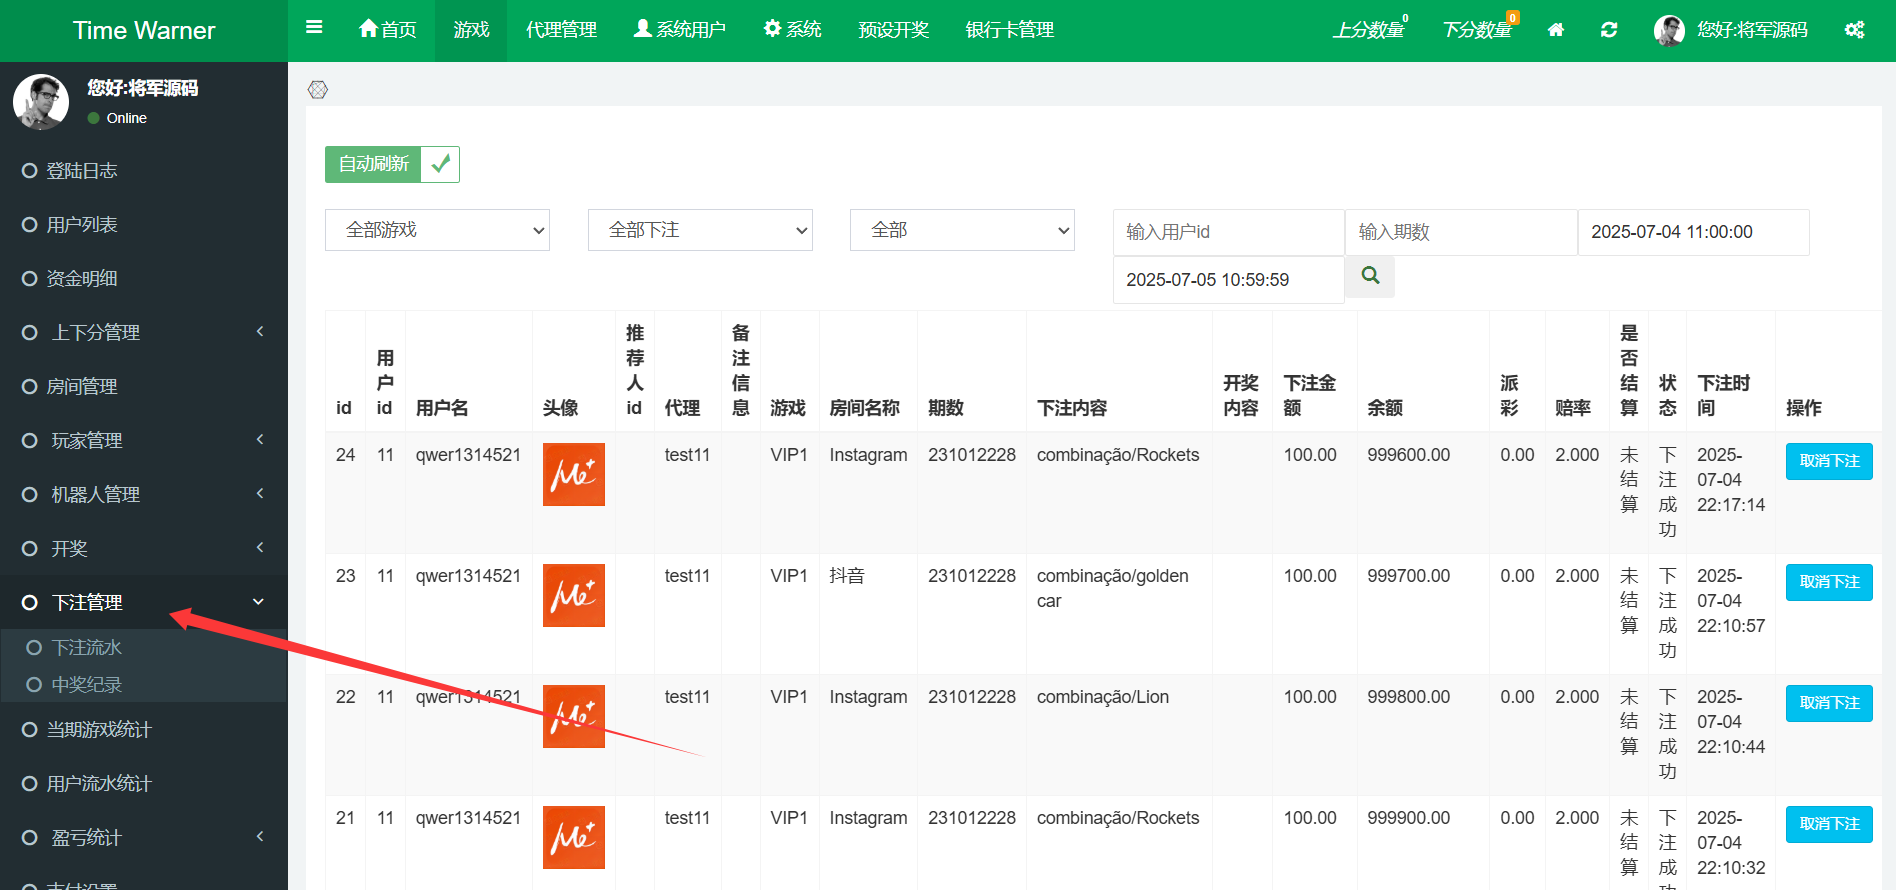This screenshot has height=890, width=1896.
Task: Open 房间管理 in sidebar
Action: tap(144, 387)
